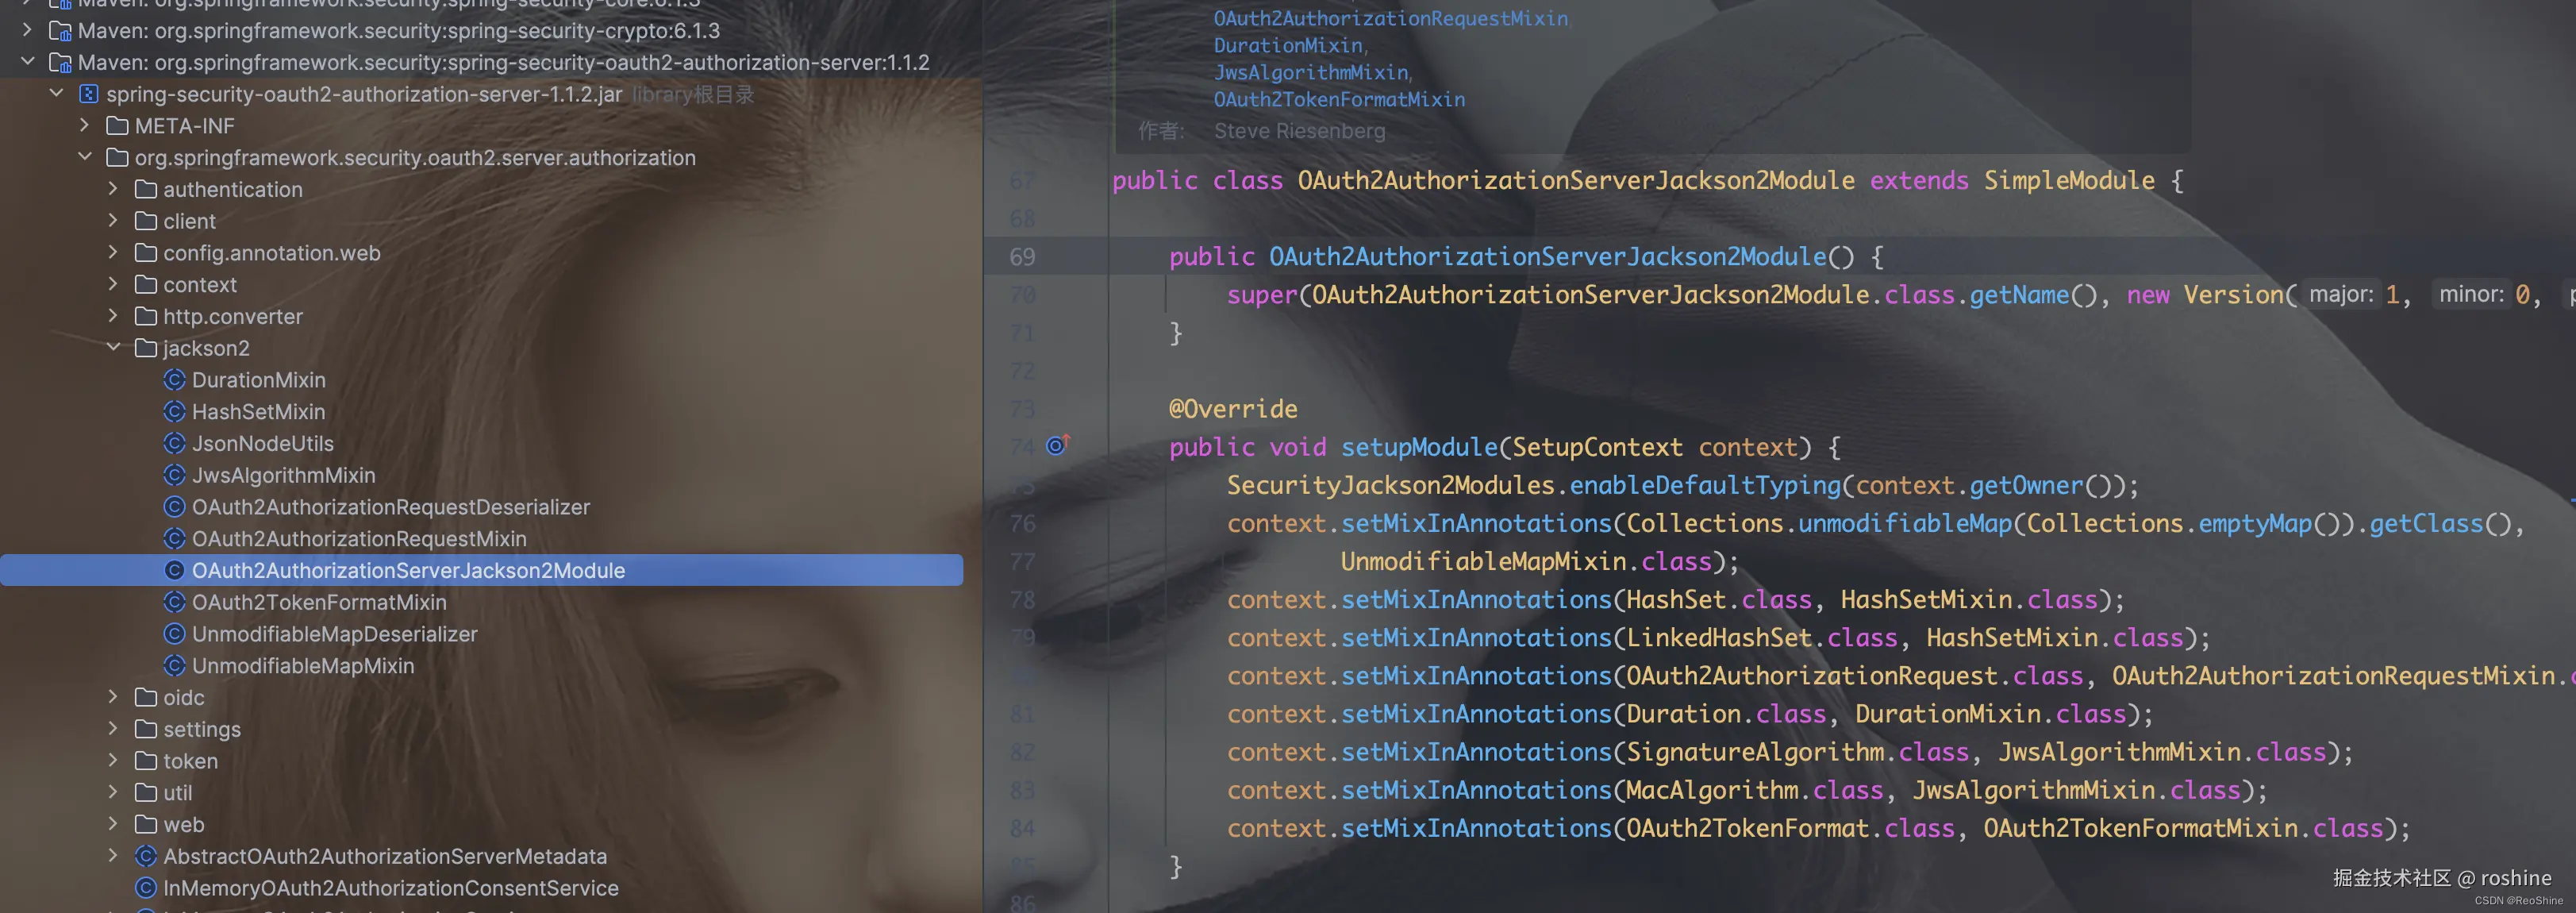Collapse the jackson2 package folder
This screenshot has height=913, width=2576.
coord(113,347)
